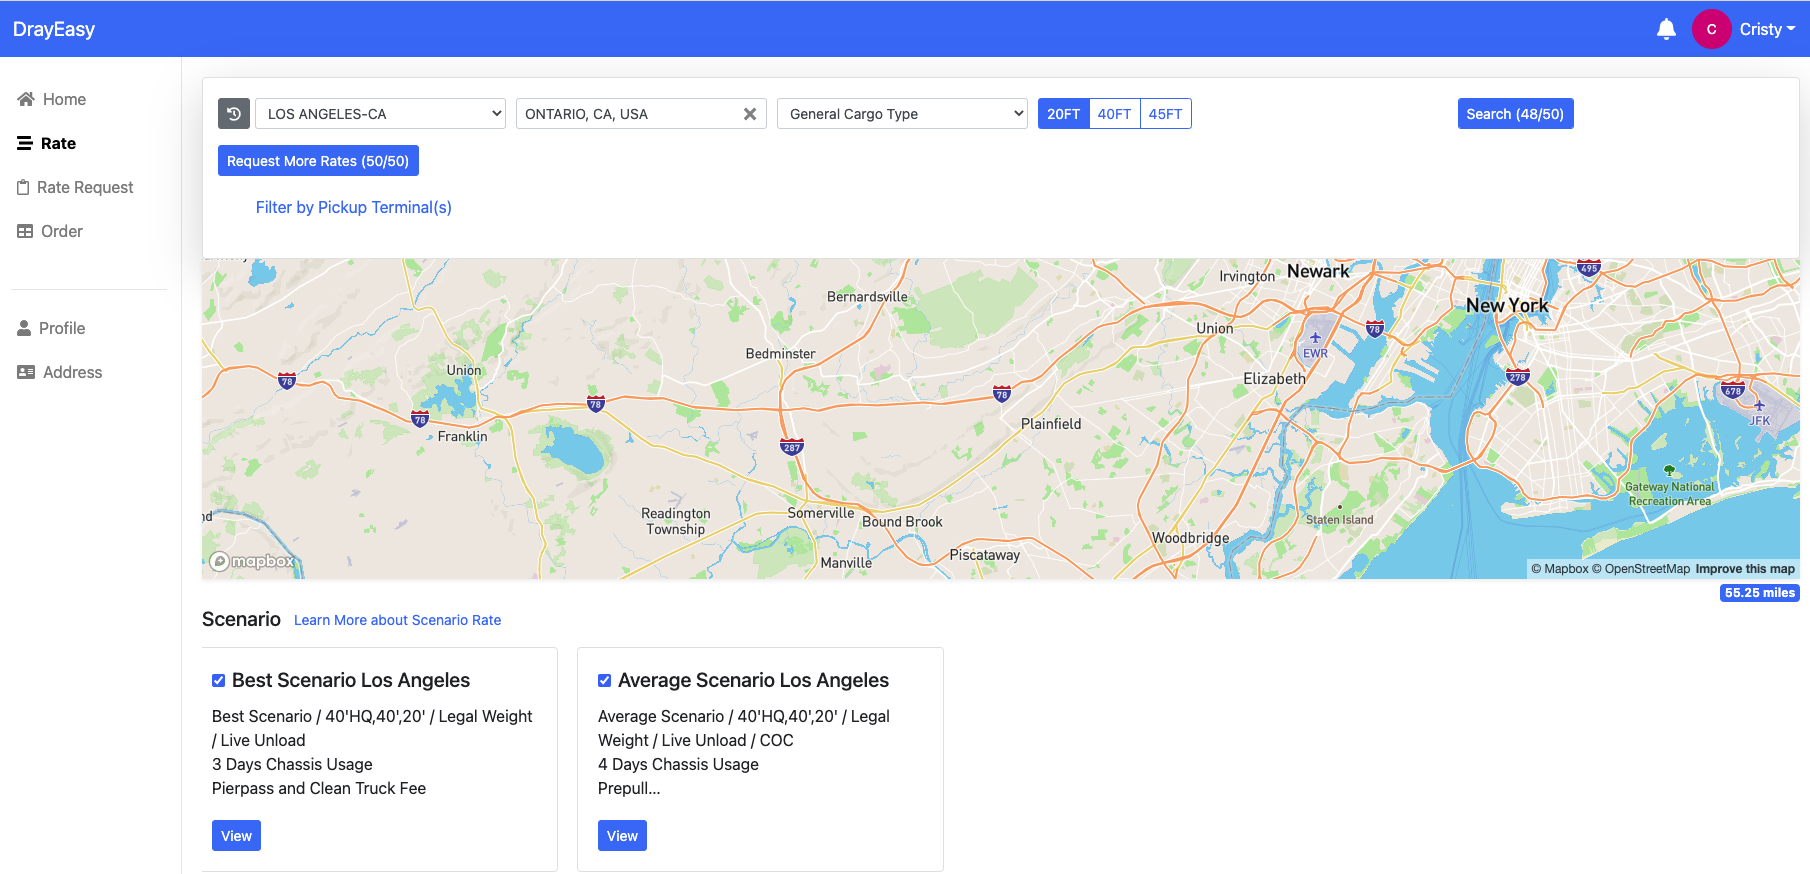Toggle Average Scenario Los Angeles checkbox
The height and width of the screenshot is (874, 1810).
tap(604, 681)
